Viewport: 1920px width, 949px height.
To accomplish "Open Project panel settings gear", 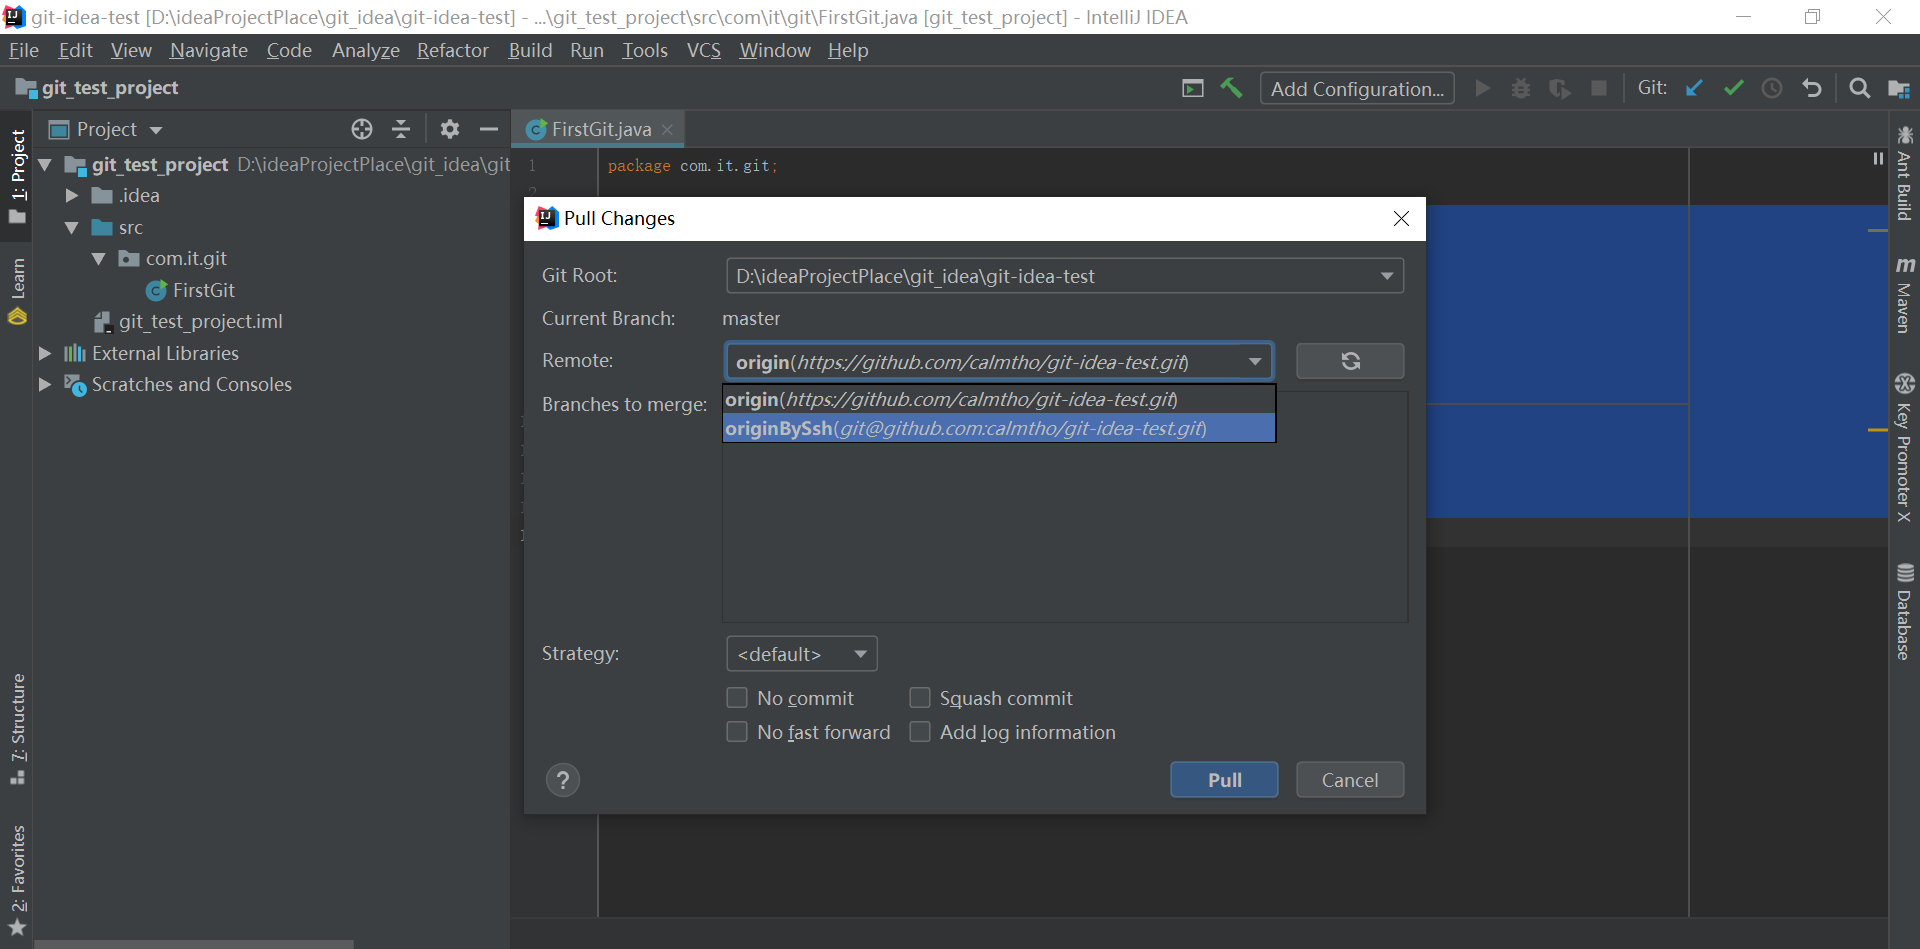I will [450, 129].
